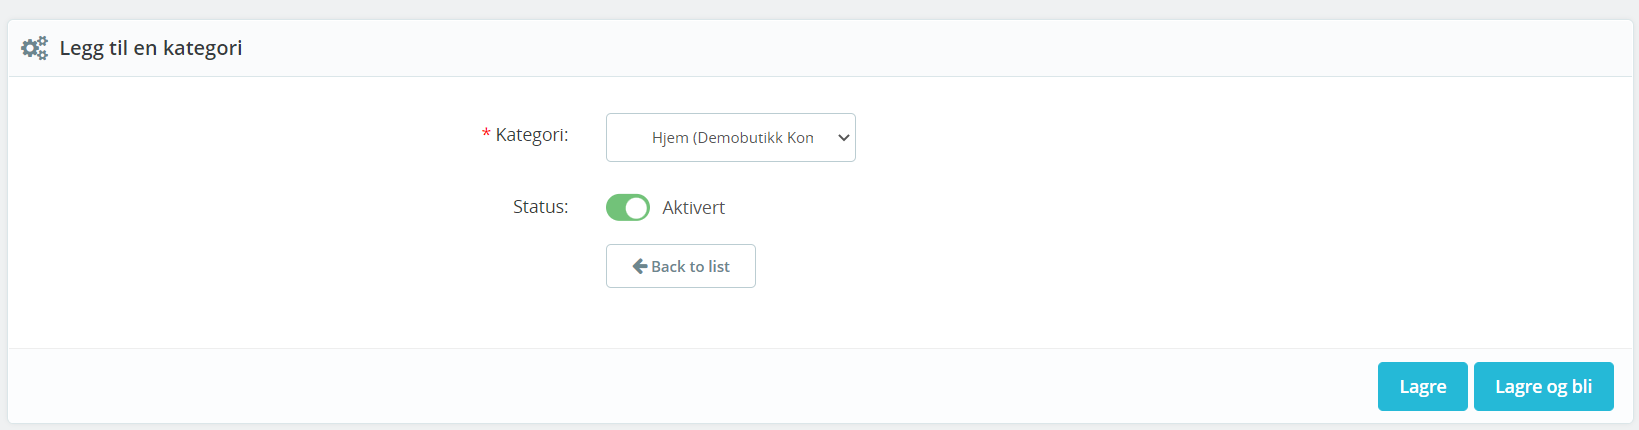Select the Hjem (Demobutikk Kon text in combo box

733,138
